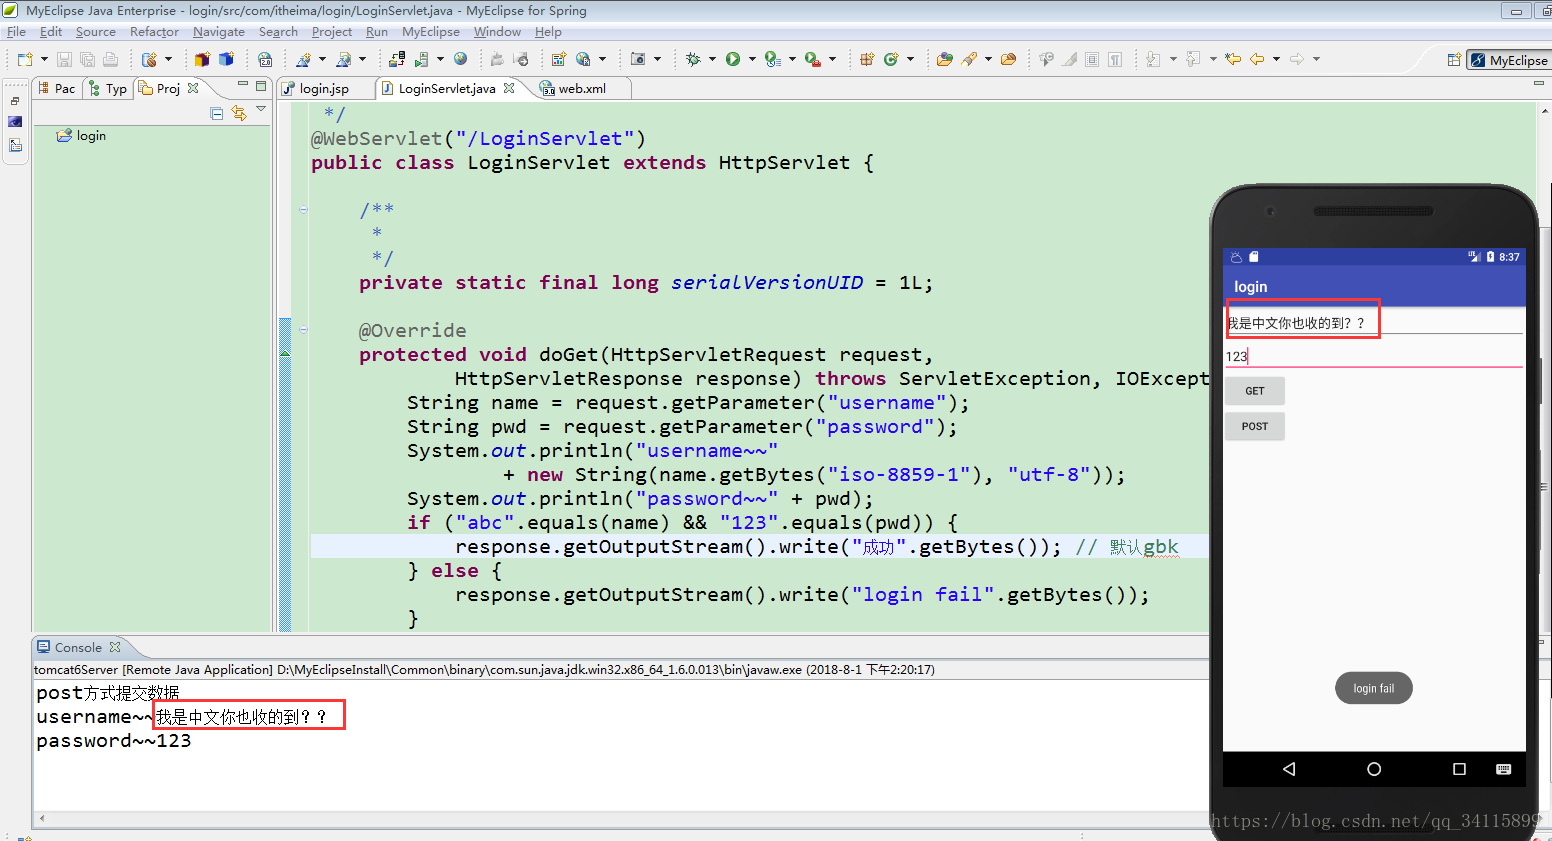Minimize the project explorer panel
The image size is (1552, 841).
click(x=243, y=85)
